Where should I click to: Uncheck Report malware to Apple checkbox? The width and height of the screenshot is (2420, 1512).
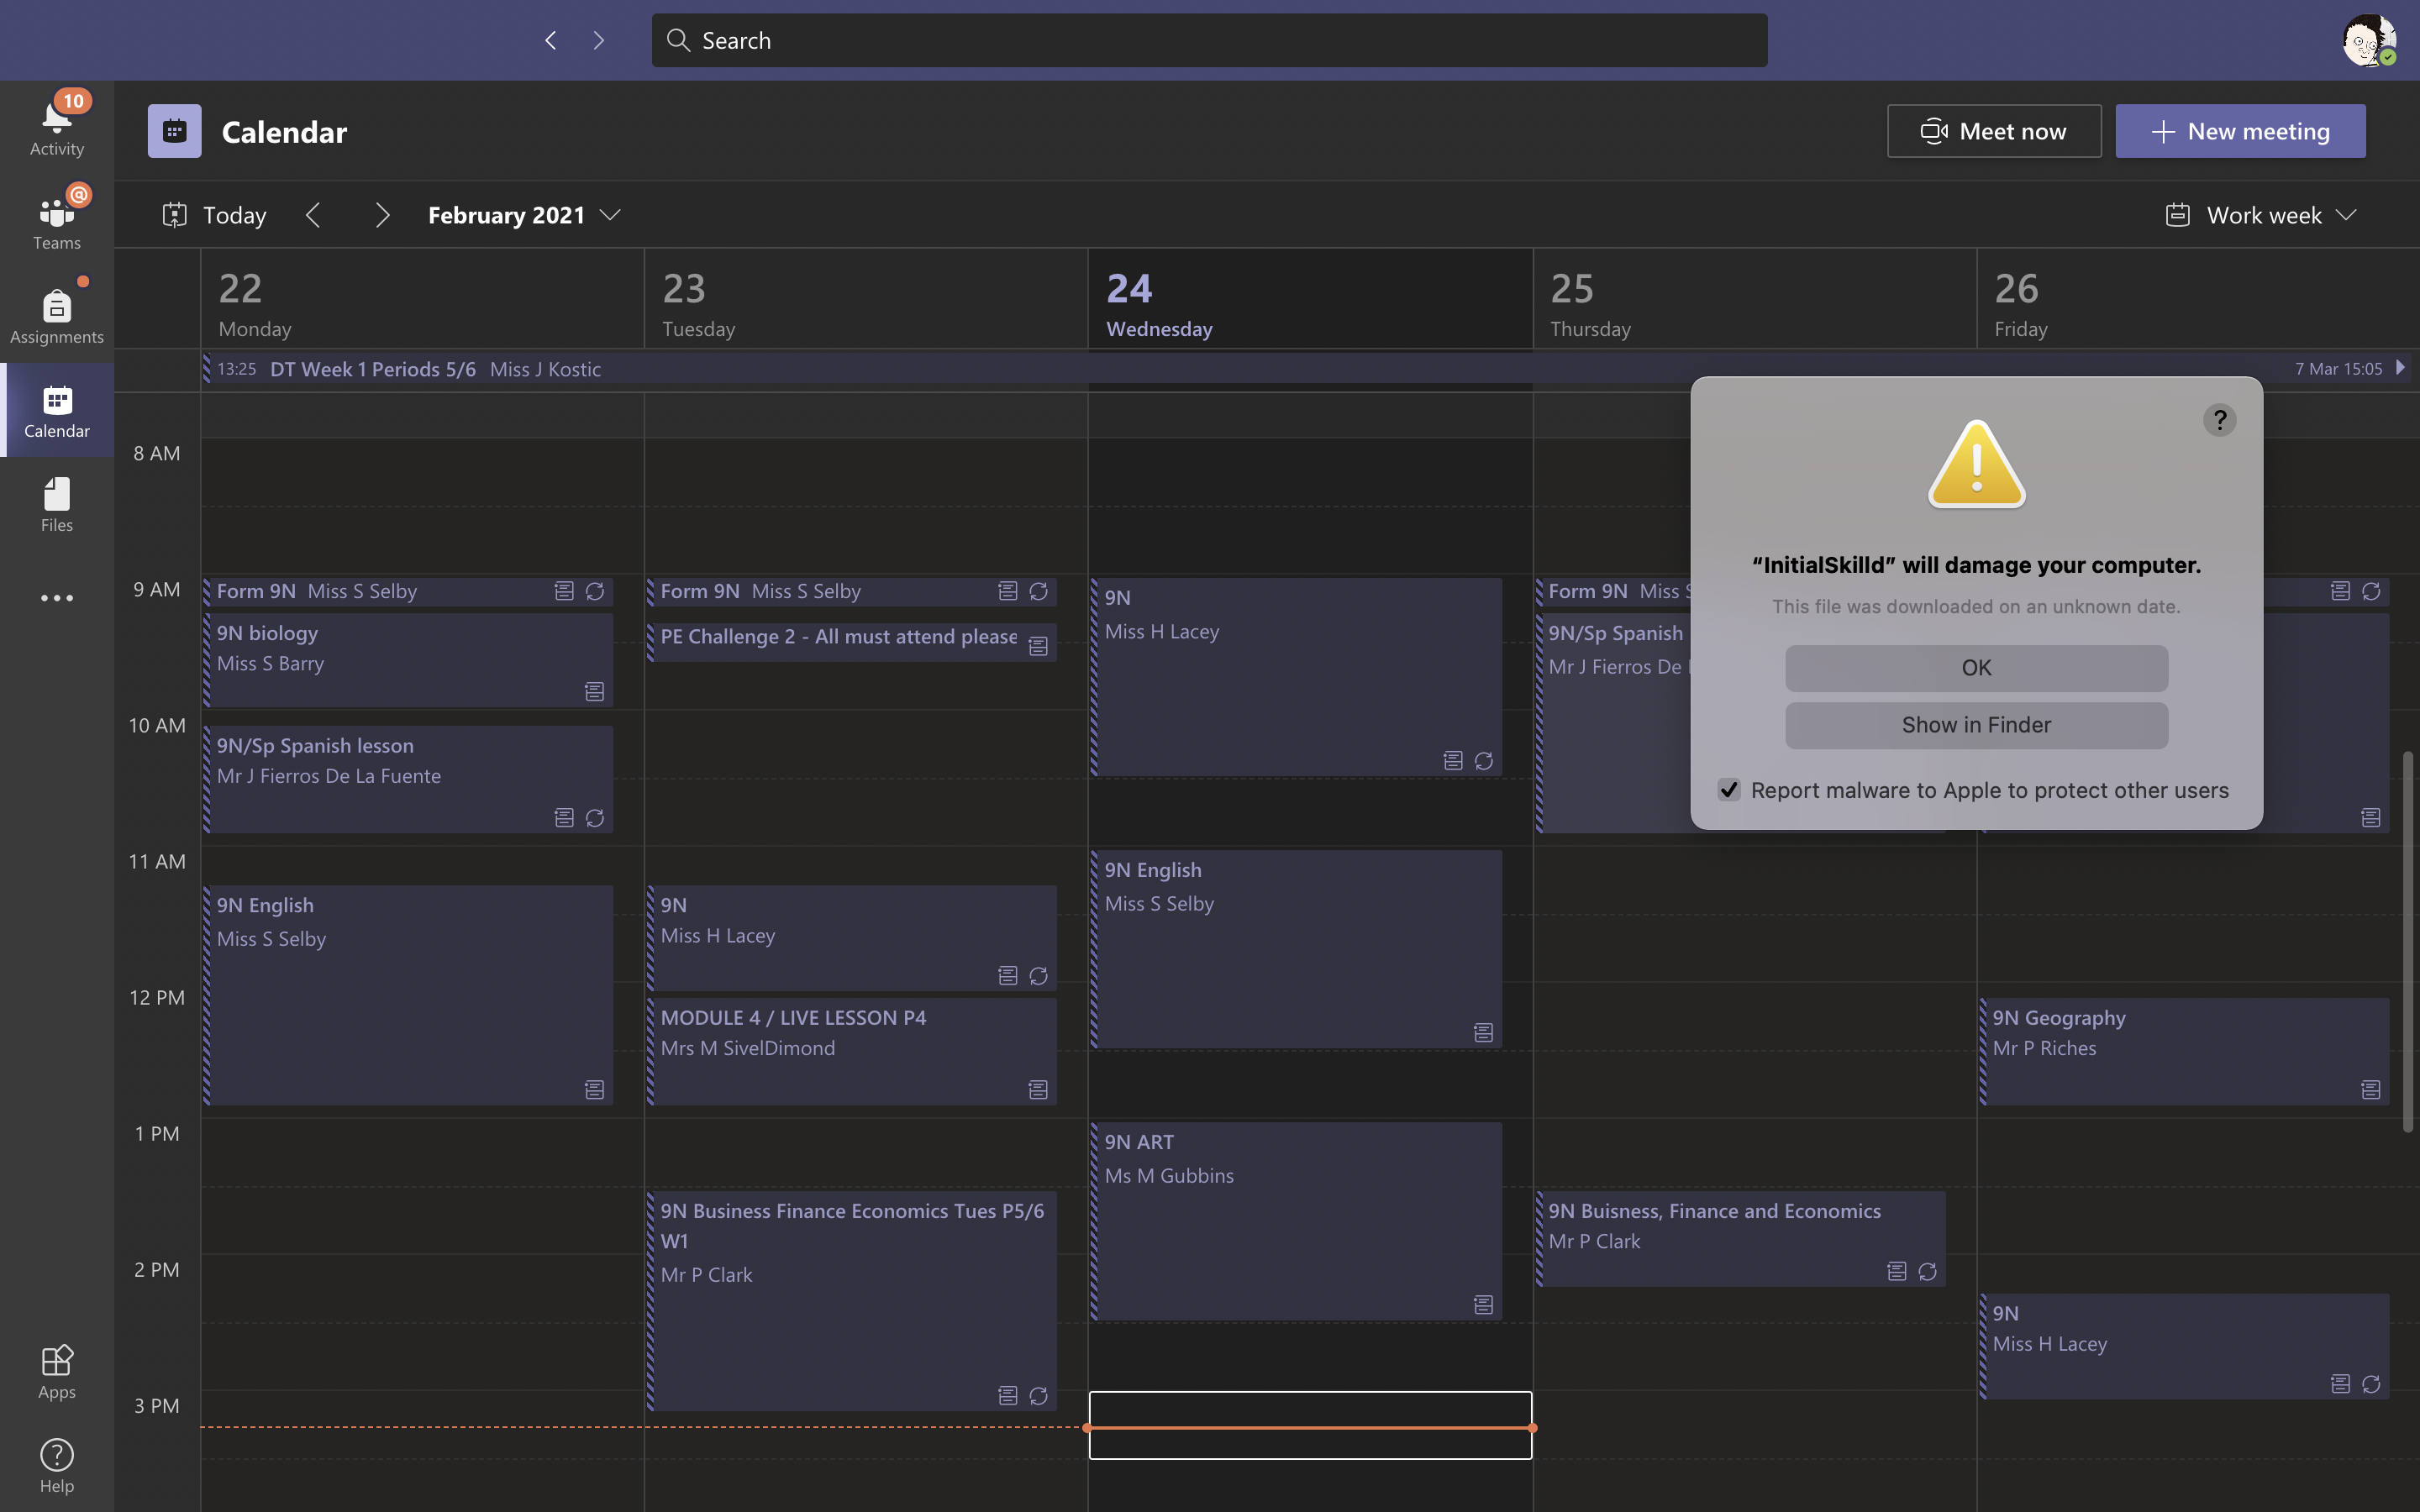click(x=1729, y=790)
